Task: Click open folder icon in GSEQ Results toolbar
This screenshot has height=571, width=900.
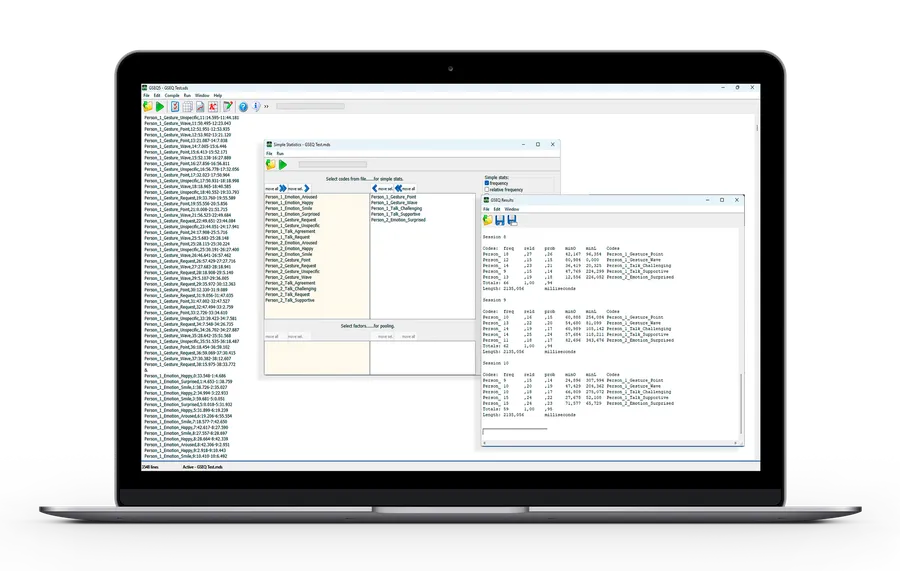Action: [x=488, y=220]
